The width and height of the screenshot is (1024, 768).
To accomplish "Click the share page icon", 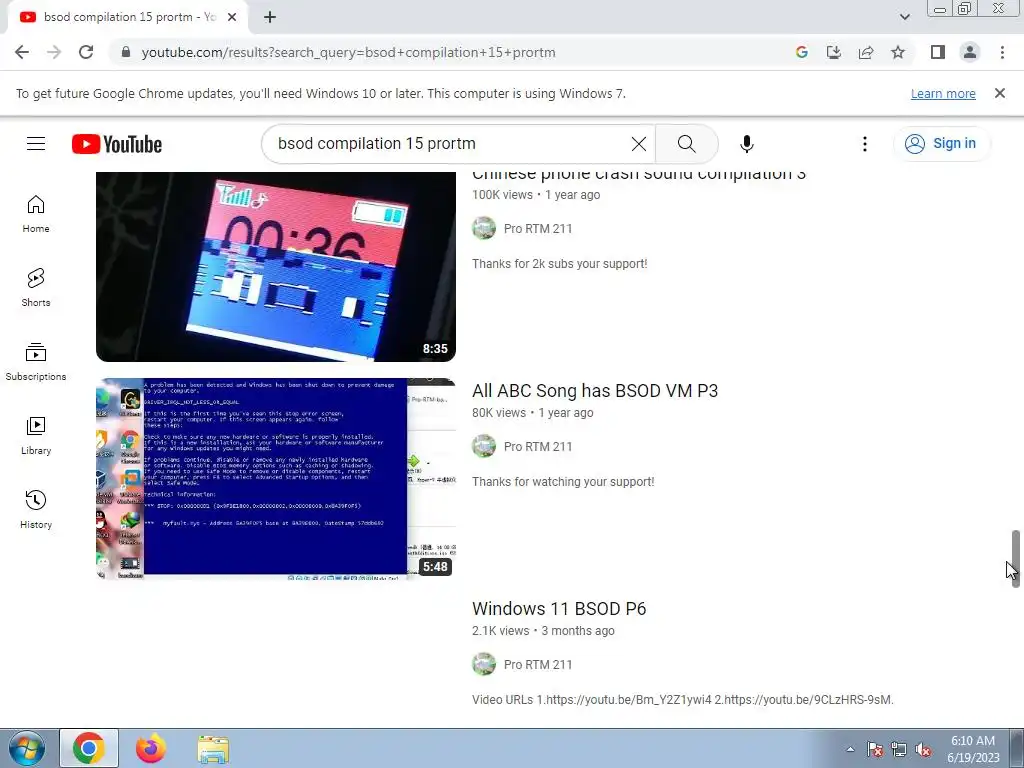I will point(866,52).
